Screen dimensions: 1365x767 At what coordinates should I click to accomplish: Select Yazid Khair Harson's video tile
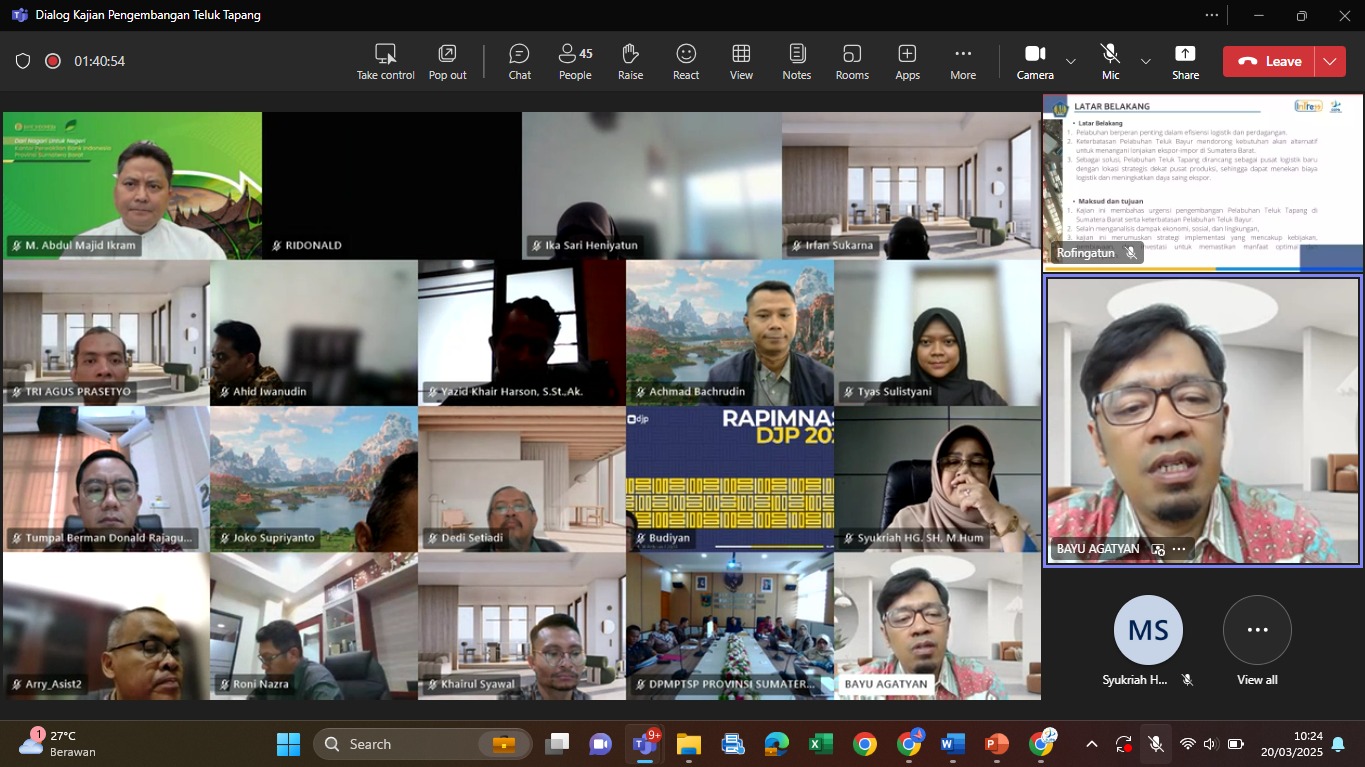[x=522, y=333]
